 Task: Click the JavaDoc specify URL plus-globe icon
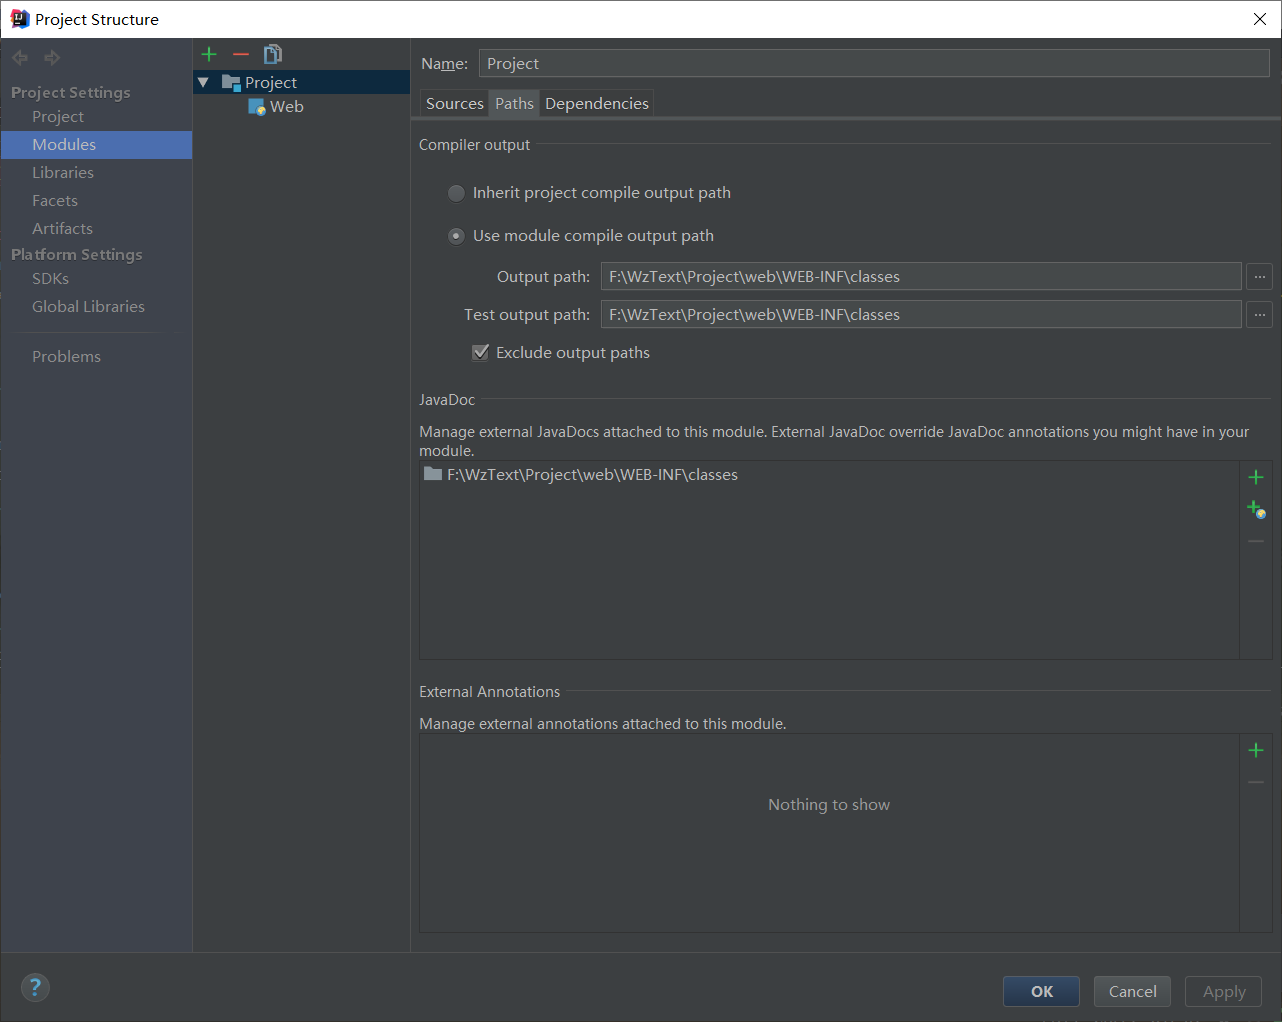point(1256,509)
